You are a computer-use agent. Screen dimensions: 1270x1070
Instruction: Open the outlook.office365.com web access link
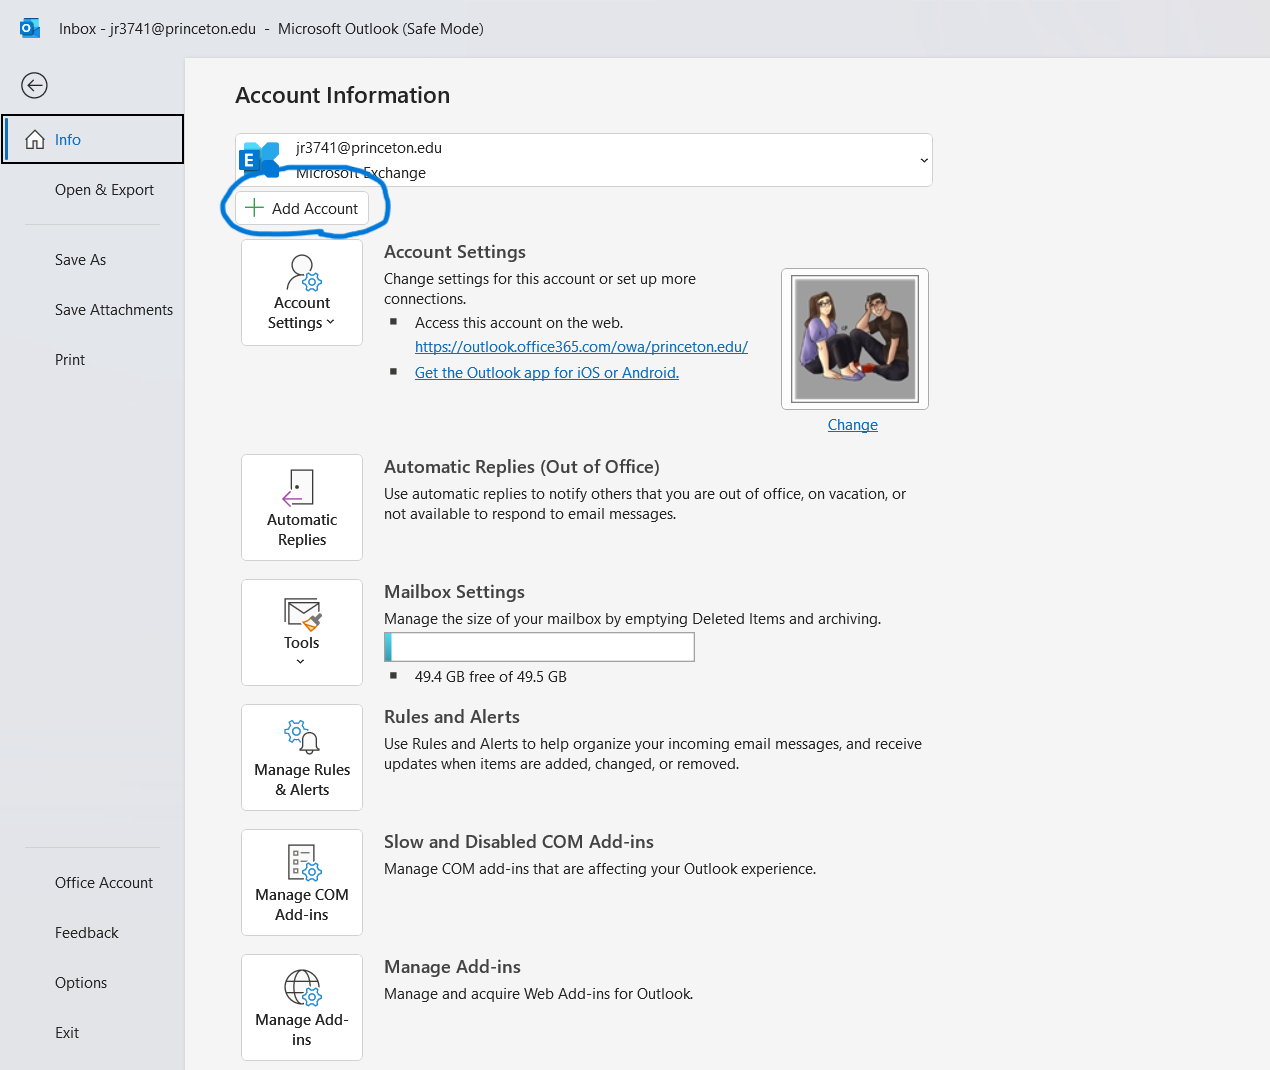pyautogui.click(x=581, y=347)
